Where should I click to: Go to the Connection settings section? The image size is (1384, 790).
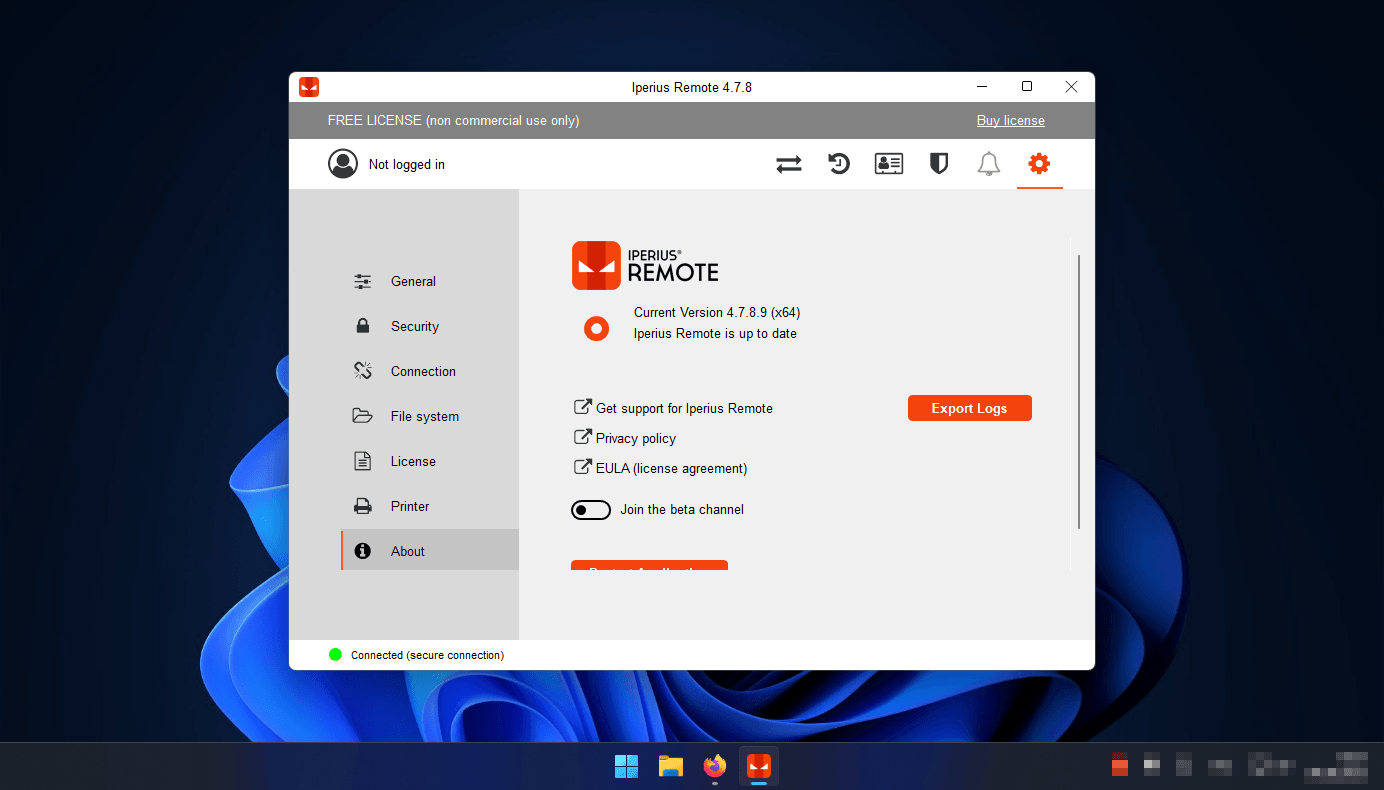(x=430, y=372)
